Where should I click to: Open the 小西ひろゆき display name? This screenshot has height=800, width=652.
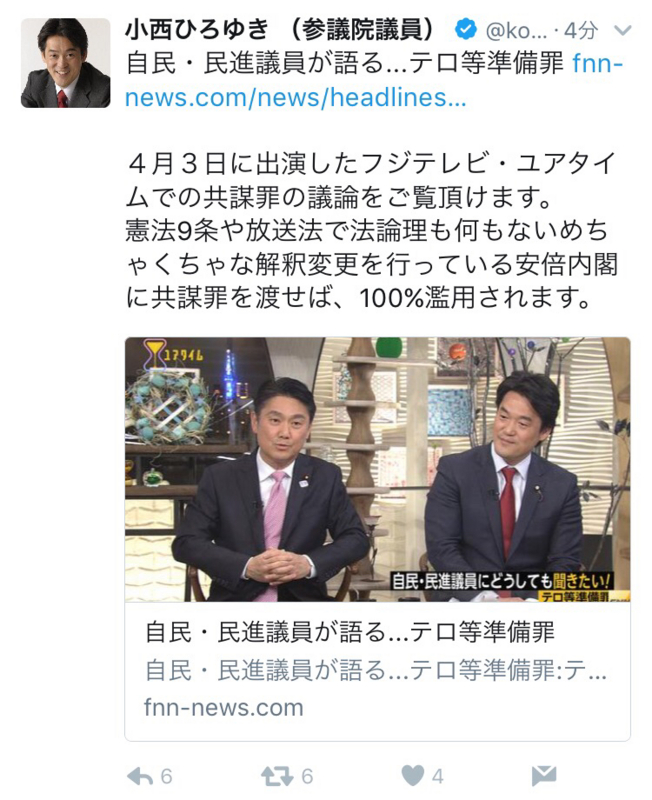pyautogui.click(x=197, y=30)
